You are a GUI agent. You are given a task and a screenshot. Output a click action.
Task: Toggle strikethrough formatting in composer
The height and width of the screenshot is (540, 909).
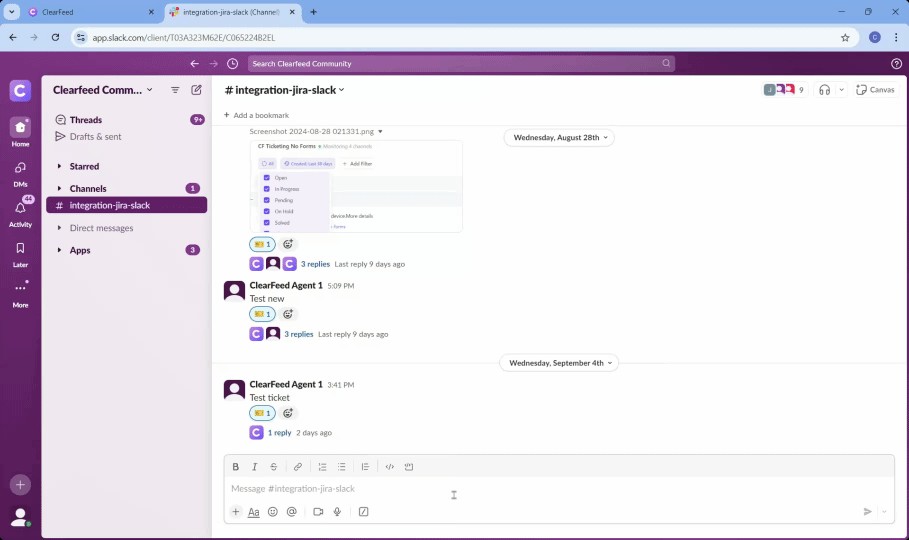pos(274,467)
